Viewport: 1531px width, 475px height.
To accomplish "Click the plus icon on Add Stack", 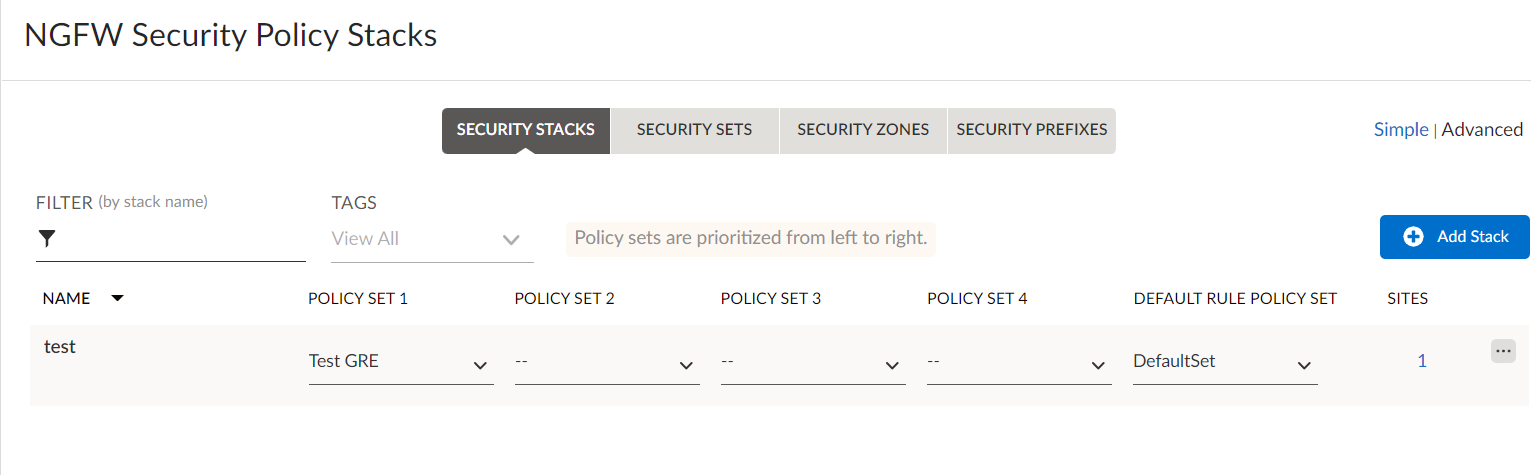I will [1413, 237].
